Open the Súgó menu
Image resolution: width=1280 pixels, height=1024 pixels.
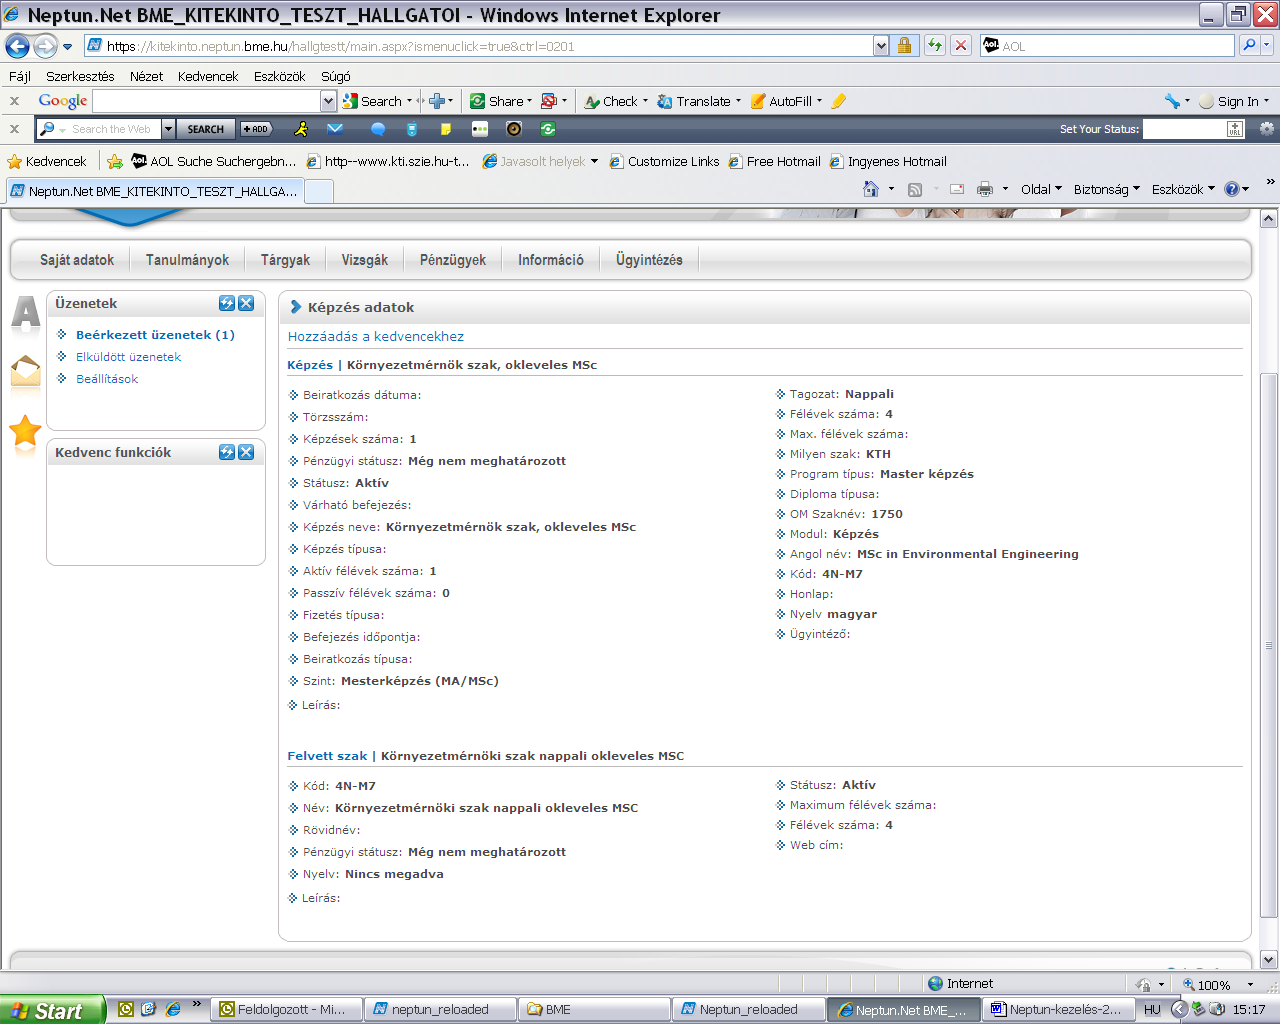[x=335, y=76]
